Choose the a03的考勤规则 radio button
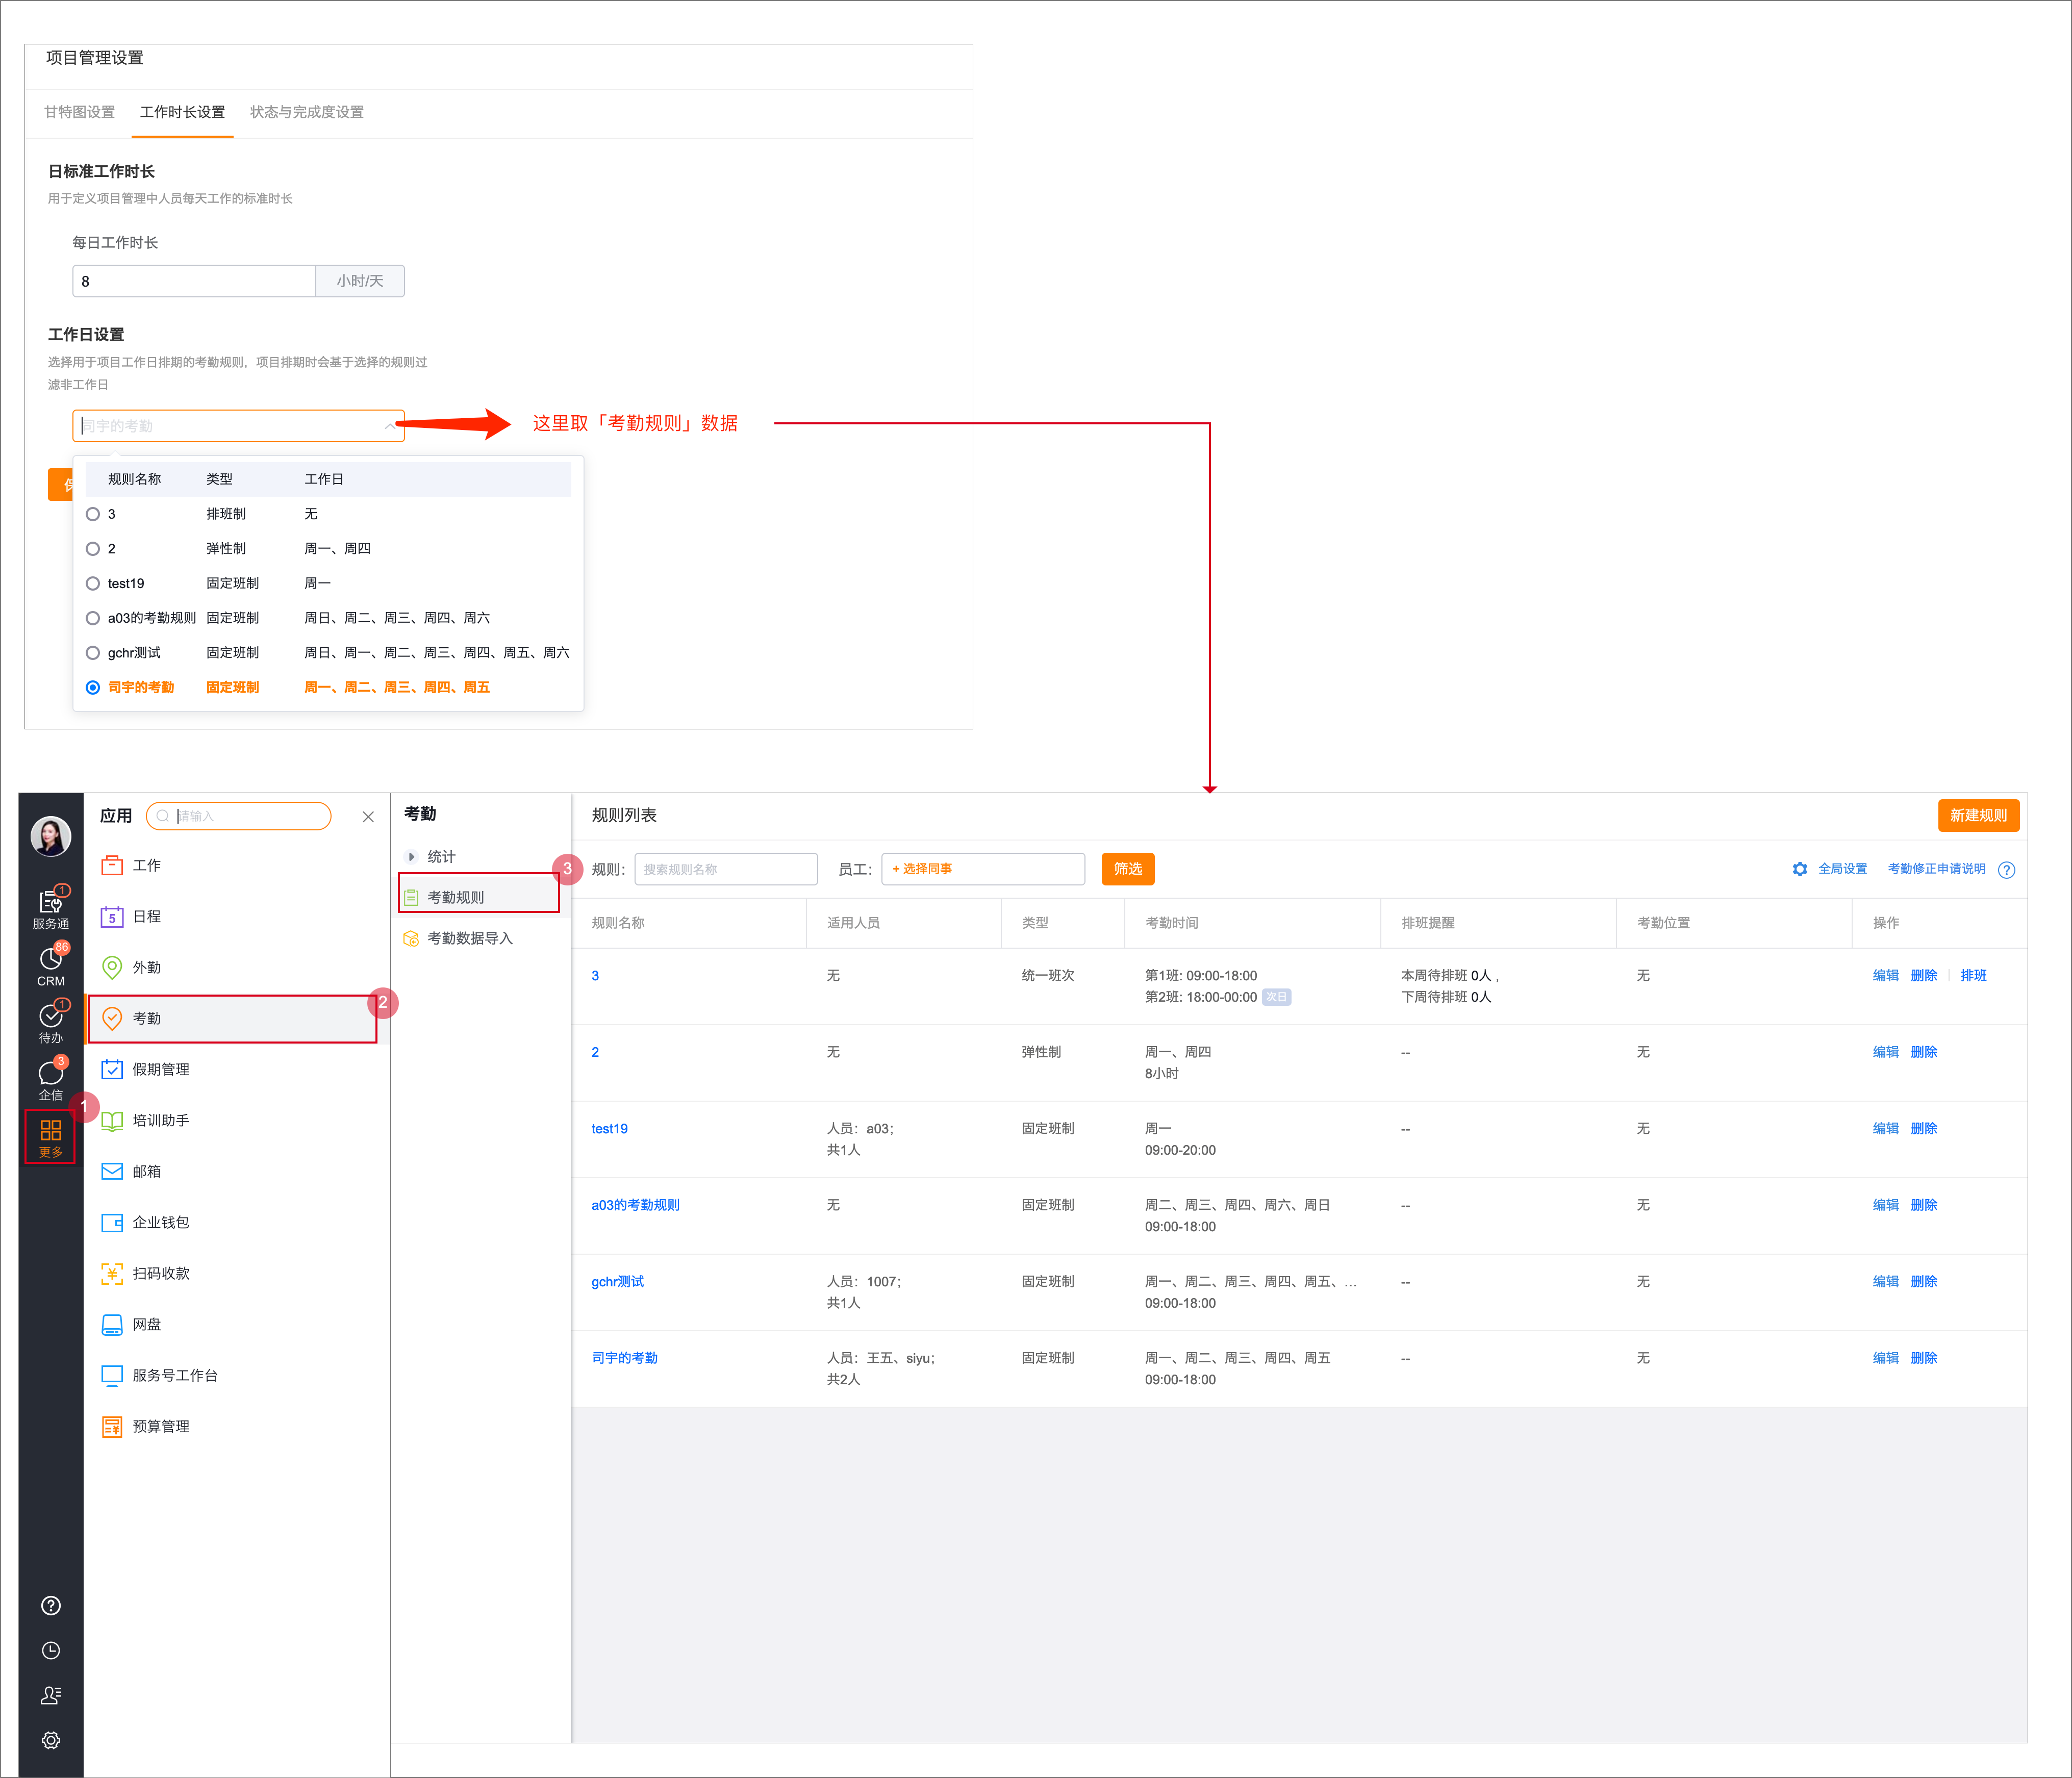 point(93,618)
